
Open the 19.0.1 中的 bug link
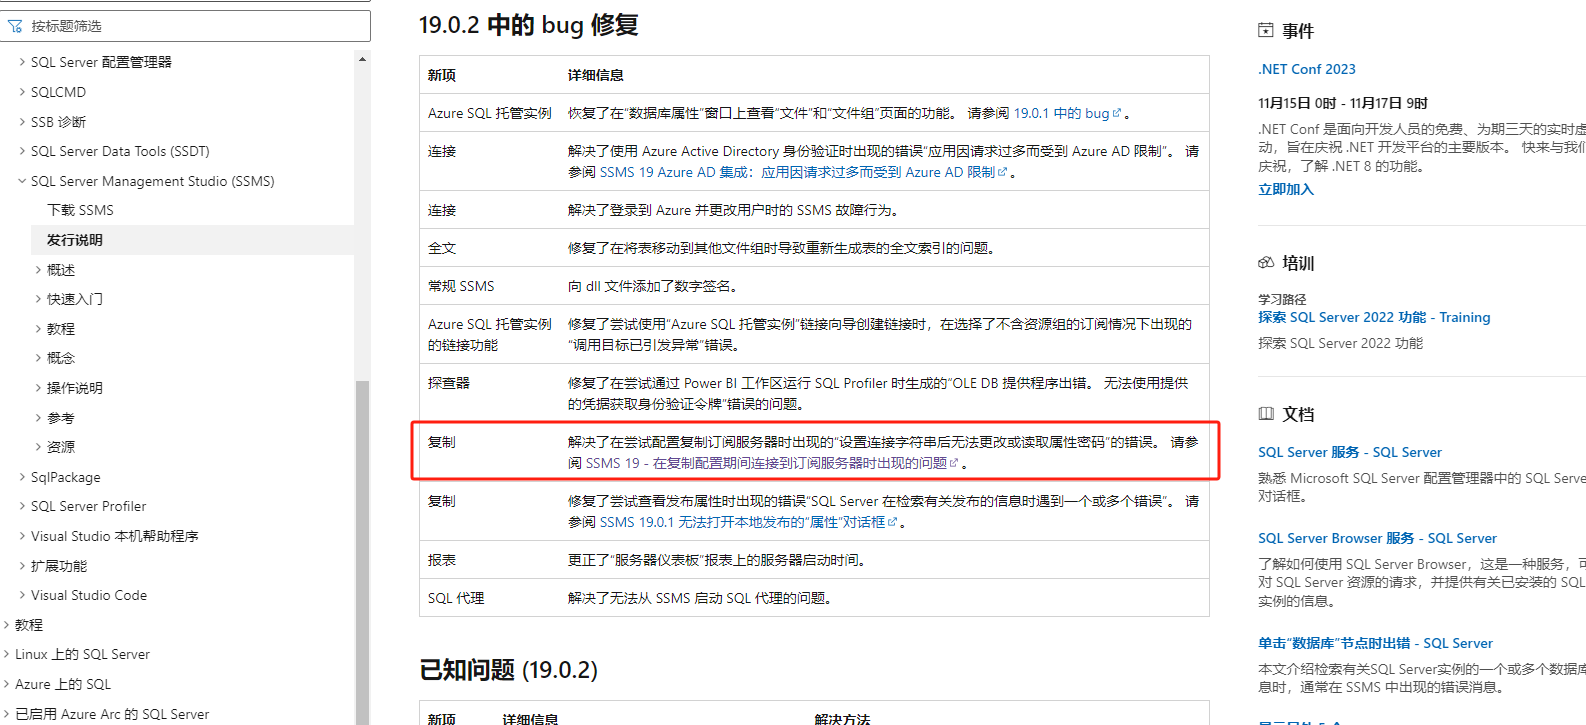click(1062, 113)
